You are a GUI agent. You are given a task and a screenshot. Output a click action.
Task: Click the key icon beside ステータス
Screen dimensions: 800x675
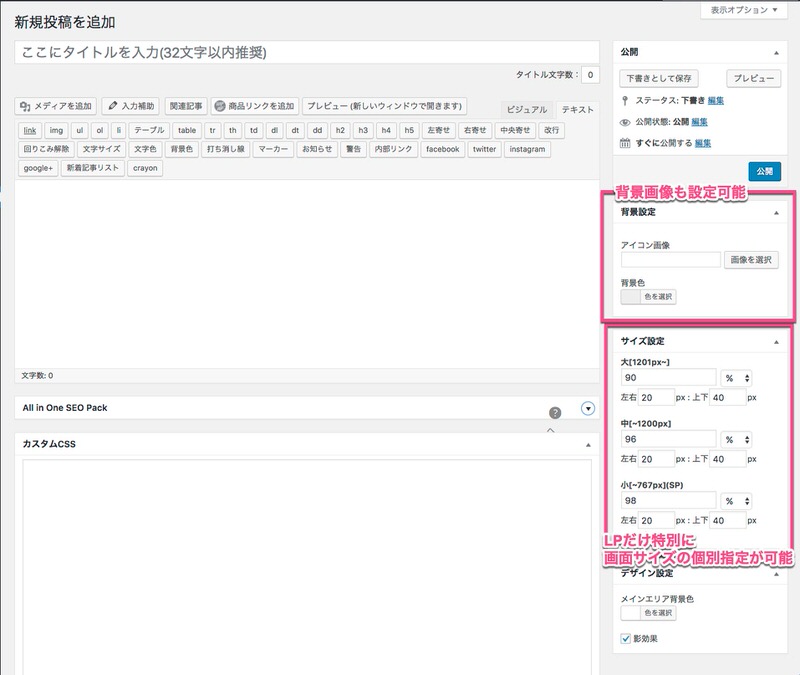coord(625,101)
